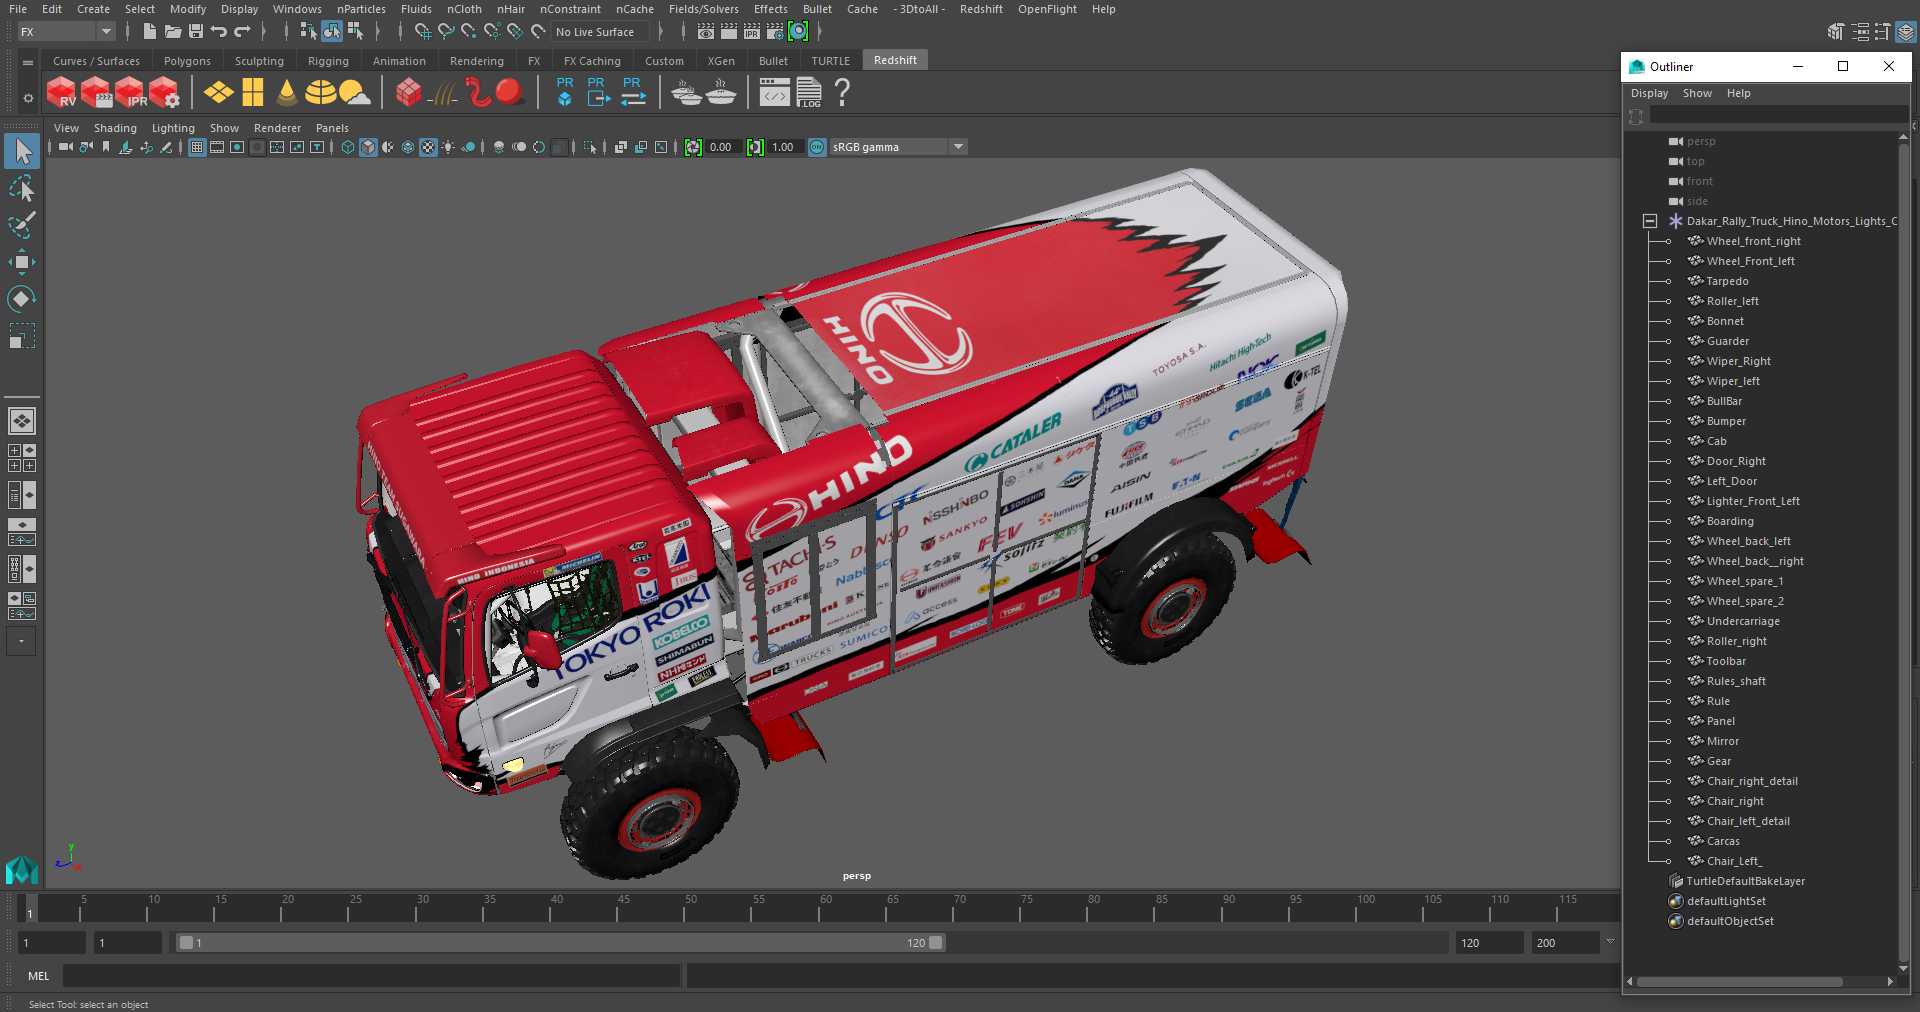Click the playback end time field 120
Image resolution: width=1920 pixels, height=1012 pixels.
1489,943
